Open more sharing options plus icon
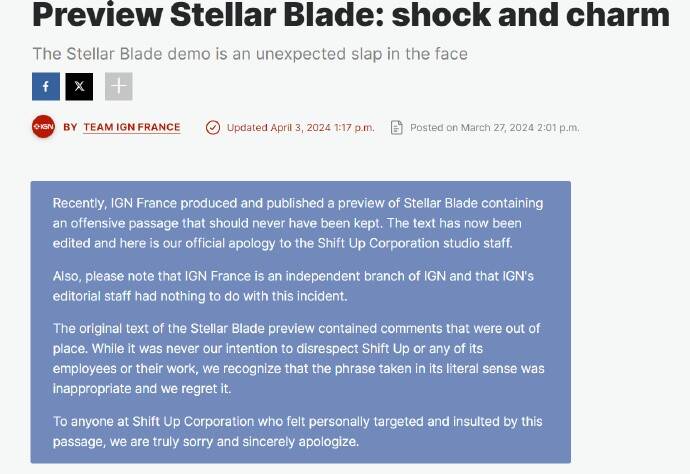Screen dimensions: 690x474 [118, 87]
